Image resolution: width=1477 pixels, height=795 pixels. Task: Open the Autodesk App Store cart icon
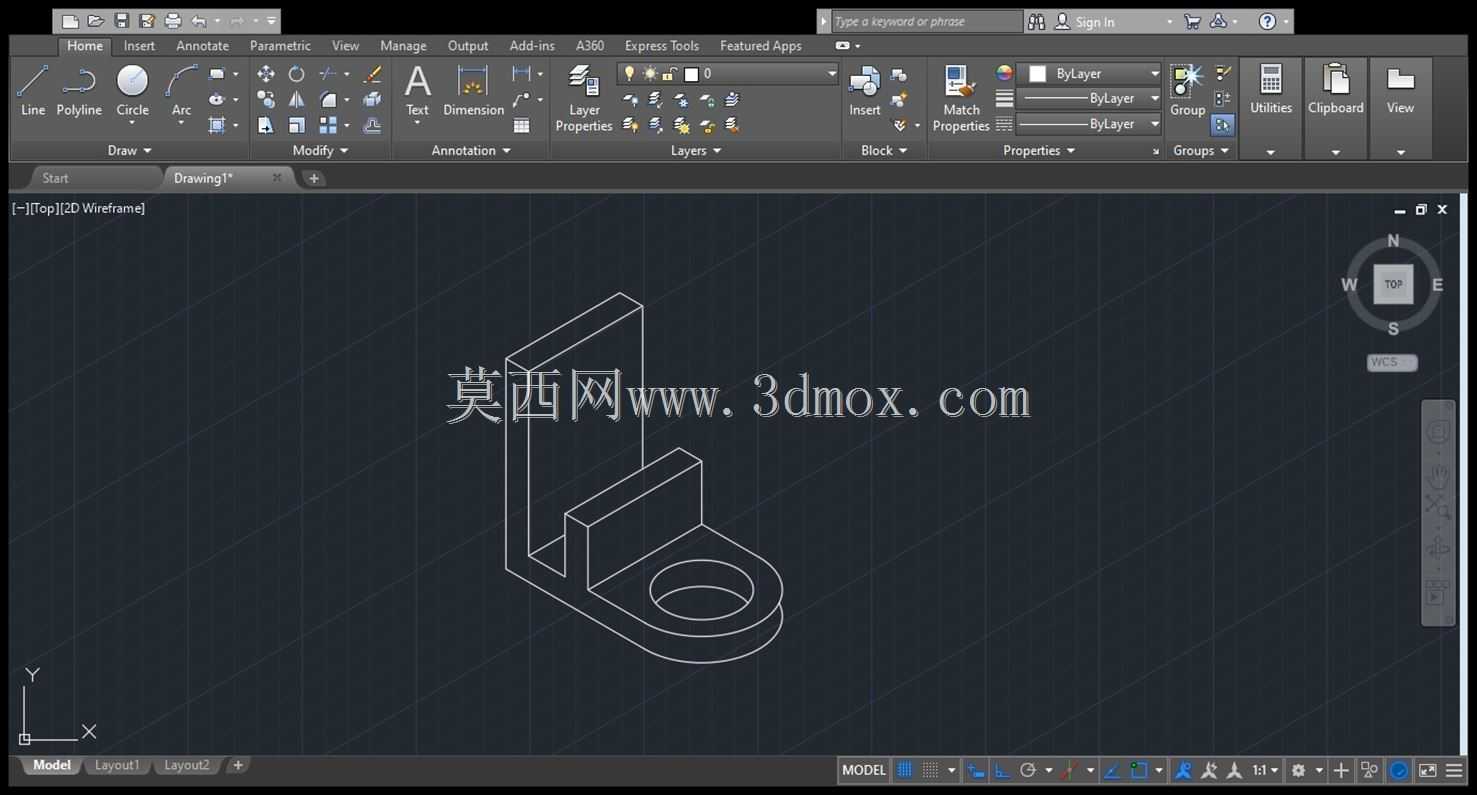(x=1192, y=21)
